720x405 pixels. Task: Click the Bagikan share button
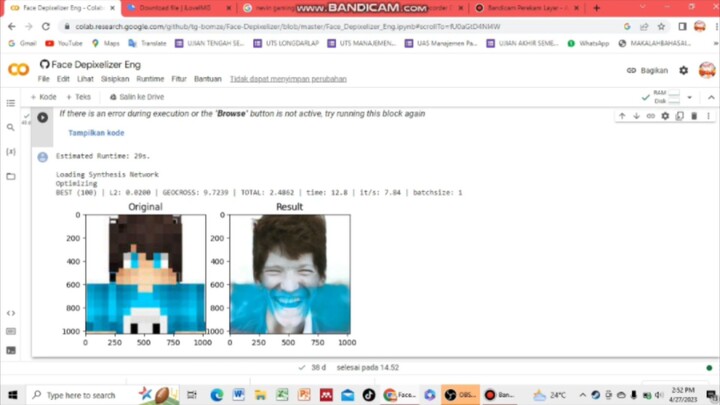[647, 70]
